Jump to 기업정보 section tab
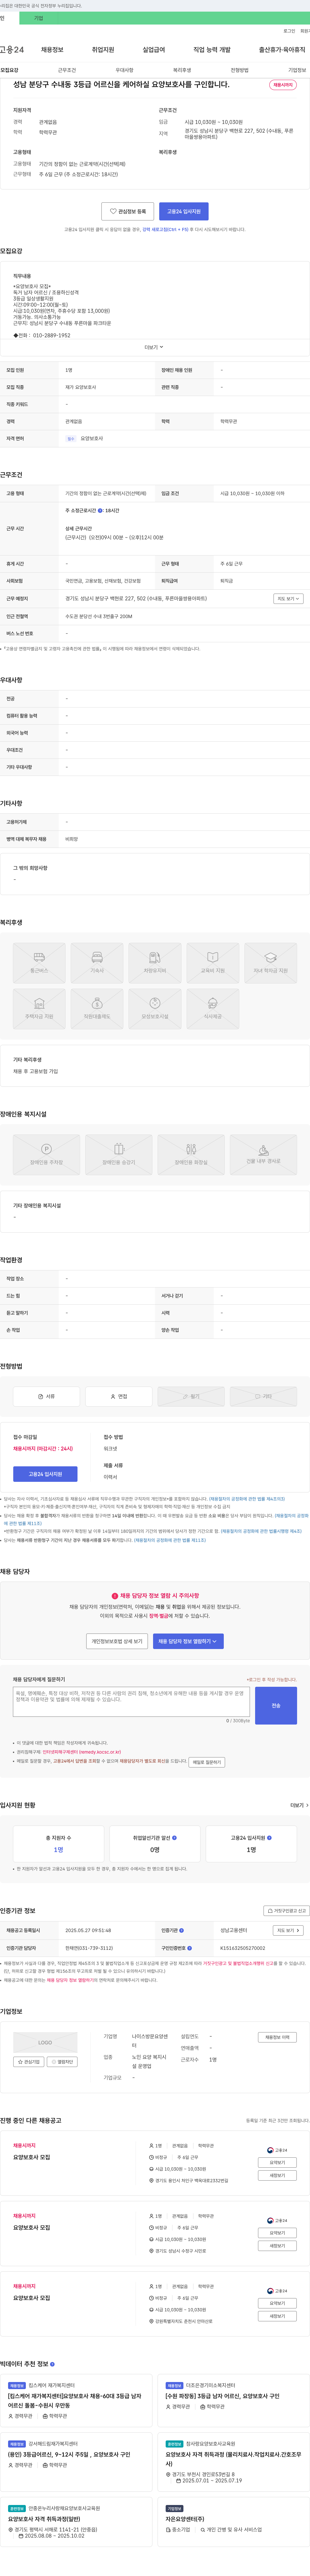 (297, 70)
